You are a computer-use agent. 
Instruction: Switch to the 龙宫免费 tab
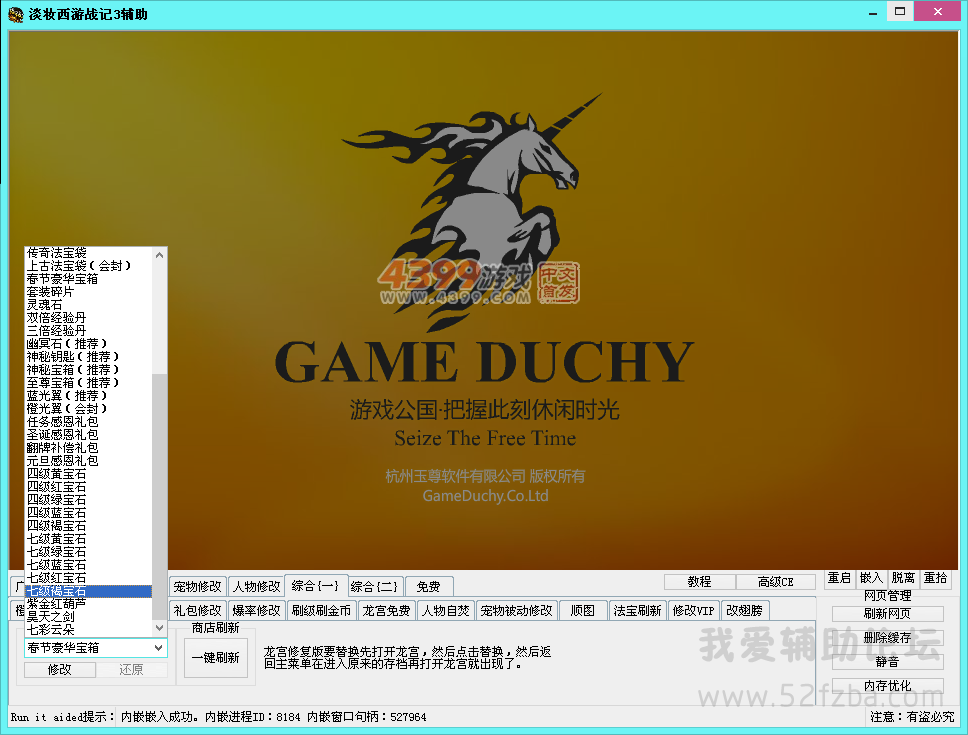point(386,610)
